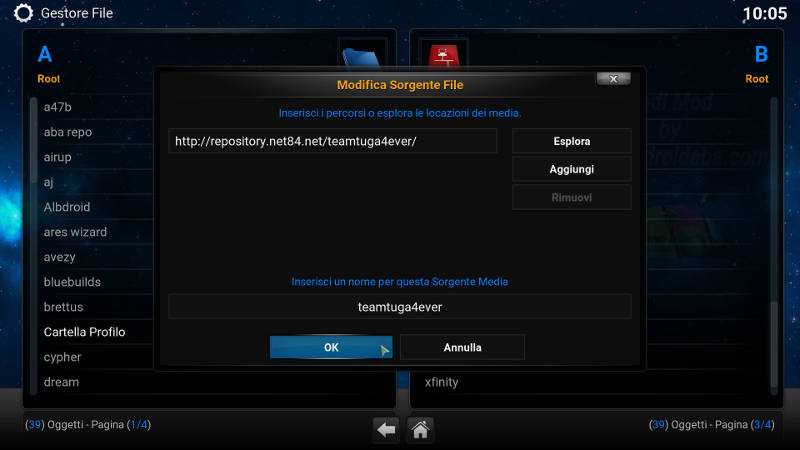
Task: Click the Aggiungi button
Action: 571,169
